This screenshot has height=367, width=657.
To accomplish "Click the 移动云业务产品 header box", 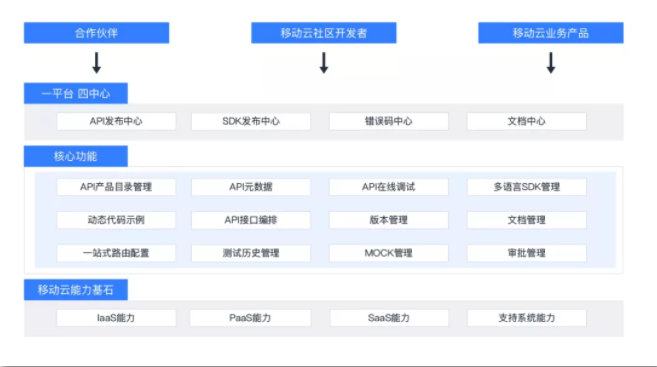I will coord(551,33).
